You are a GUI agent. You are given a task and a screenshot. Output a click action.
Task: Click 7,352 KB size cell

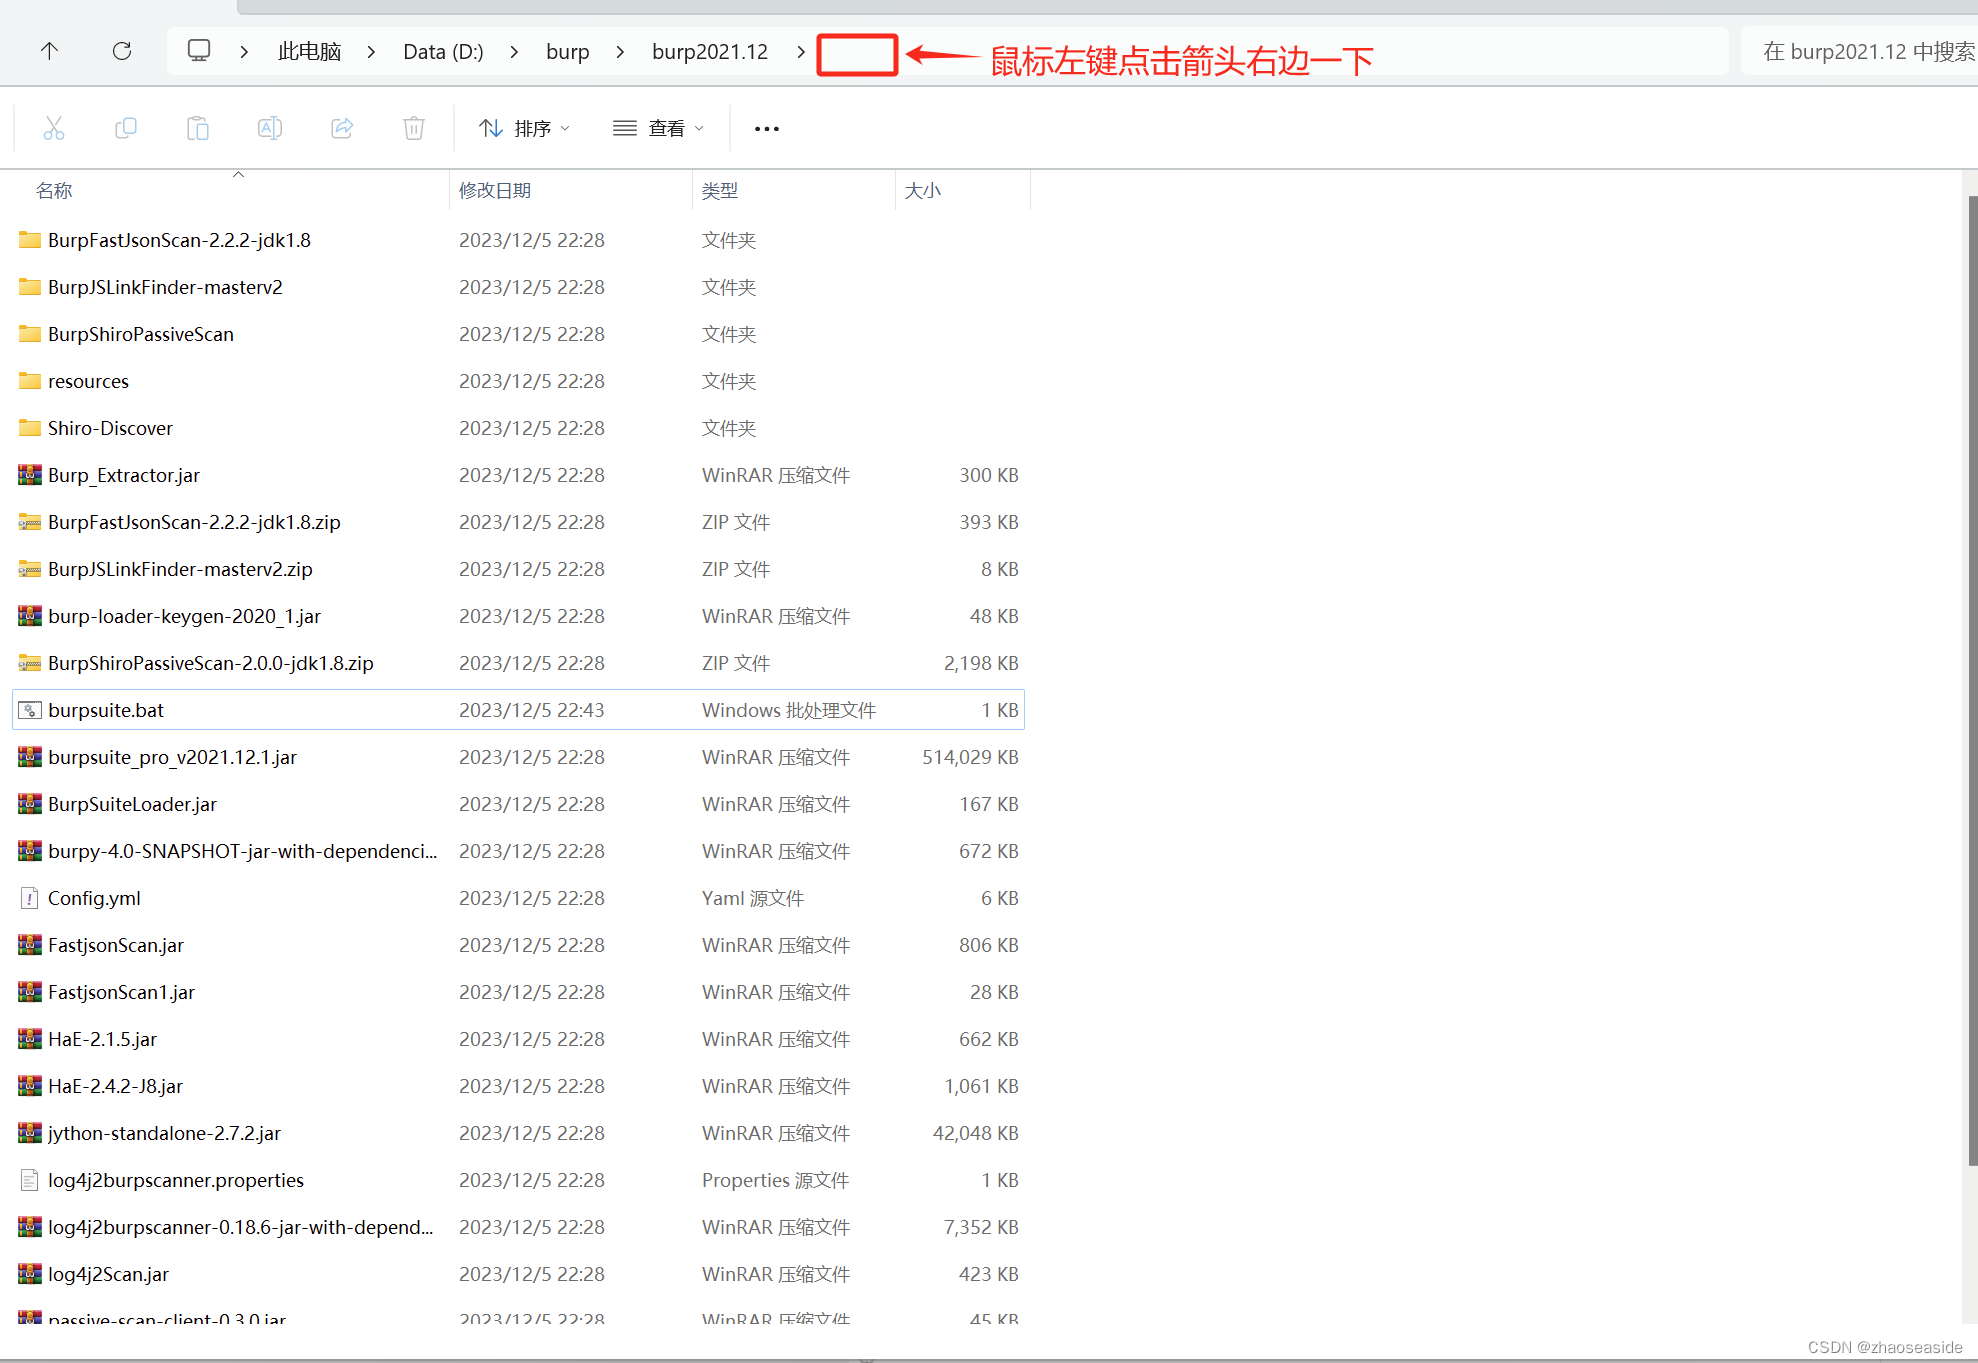tap(981, 1227)
